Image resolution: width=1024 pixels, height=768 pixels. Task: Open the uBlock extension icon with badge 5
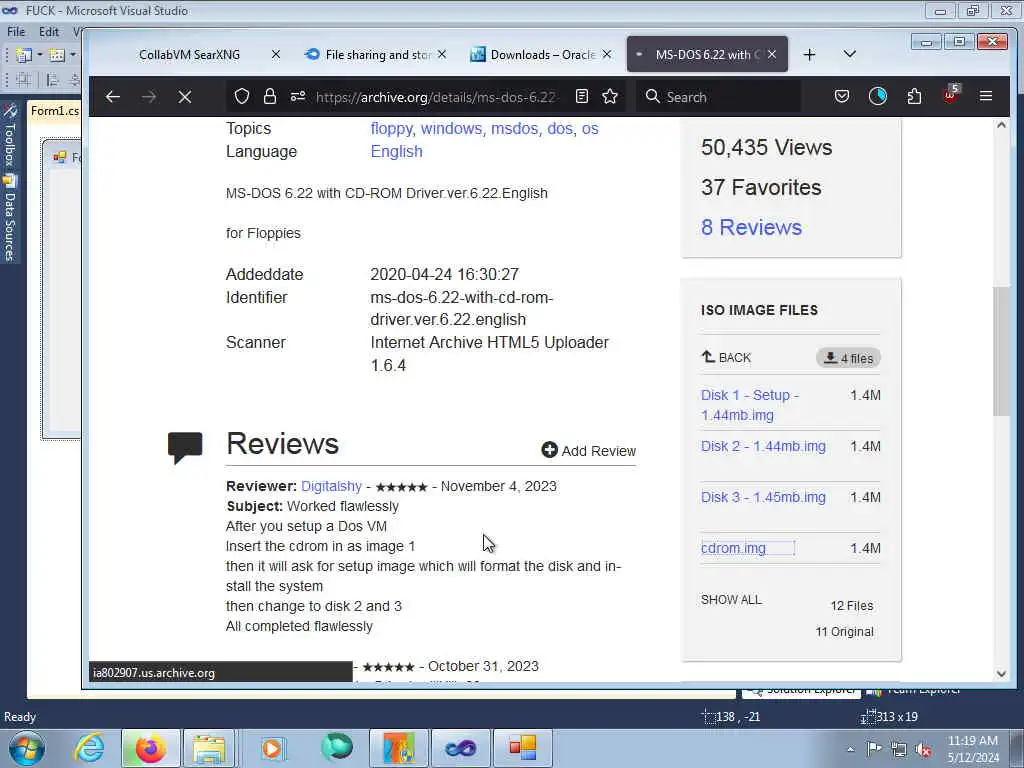950,95
